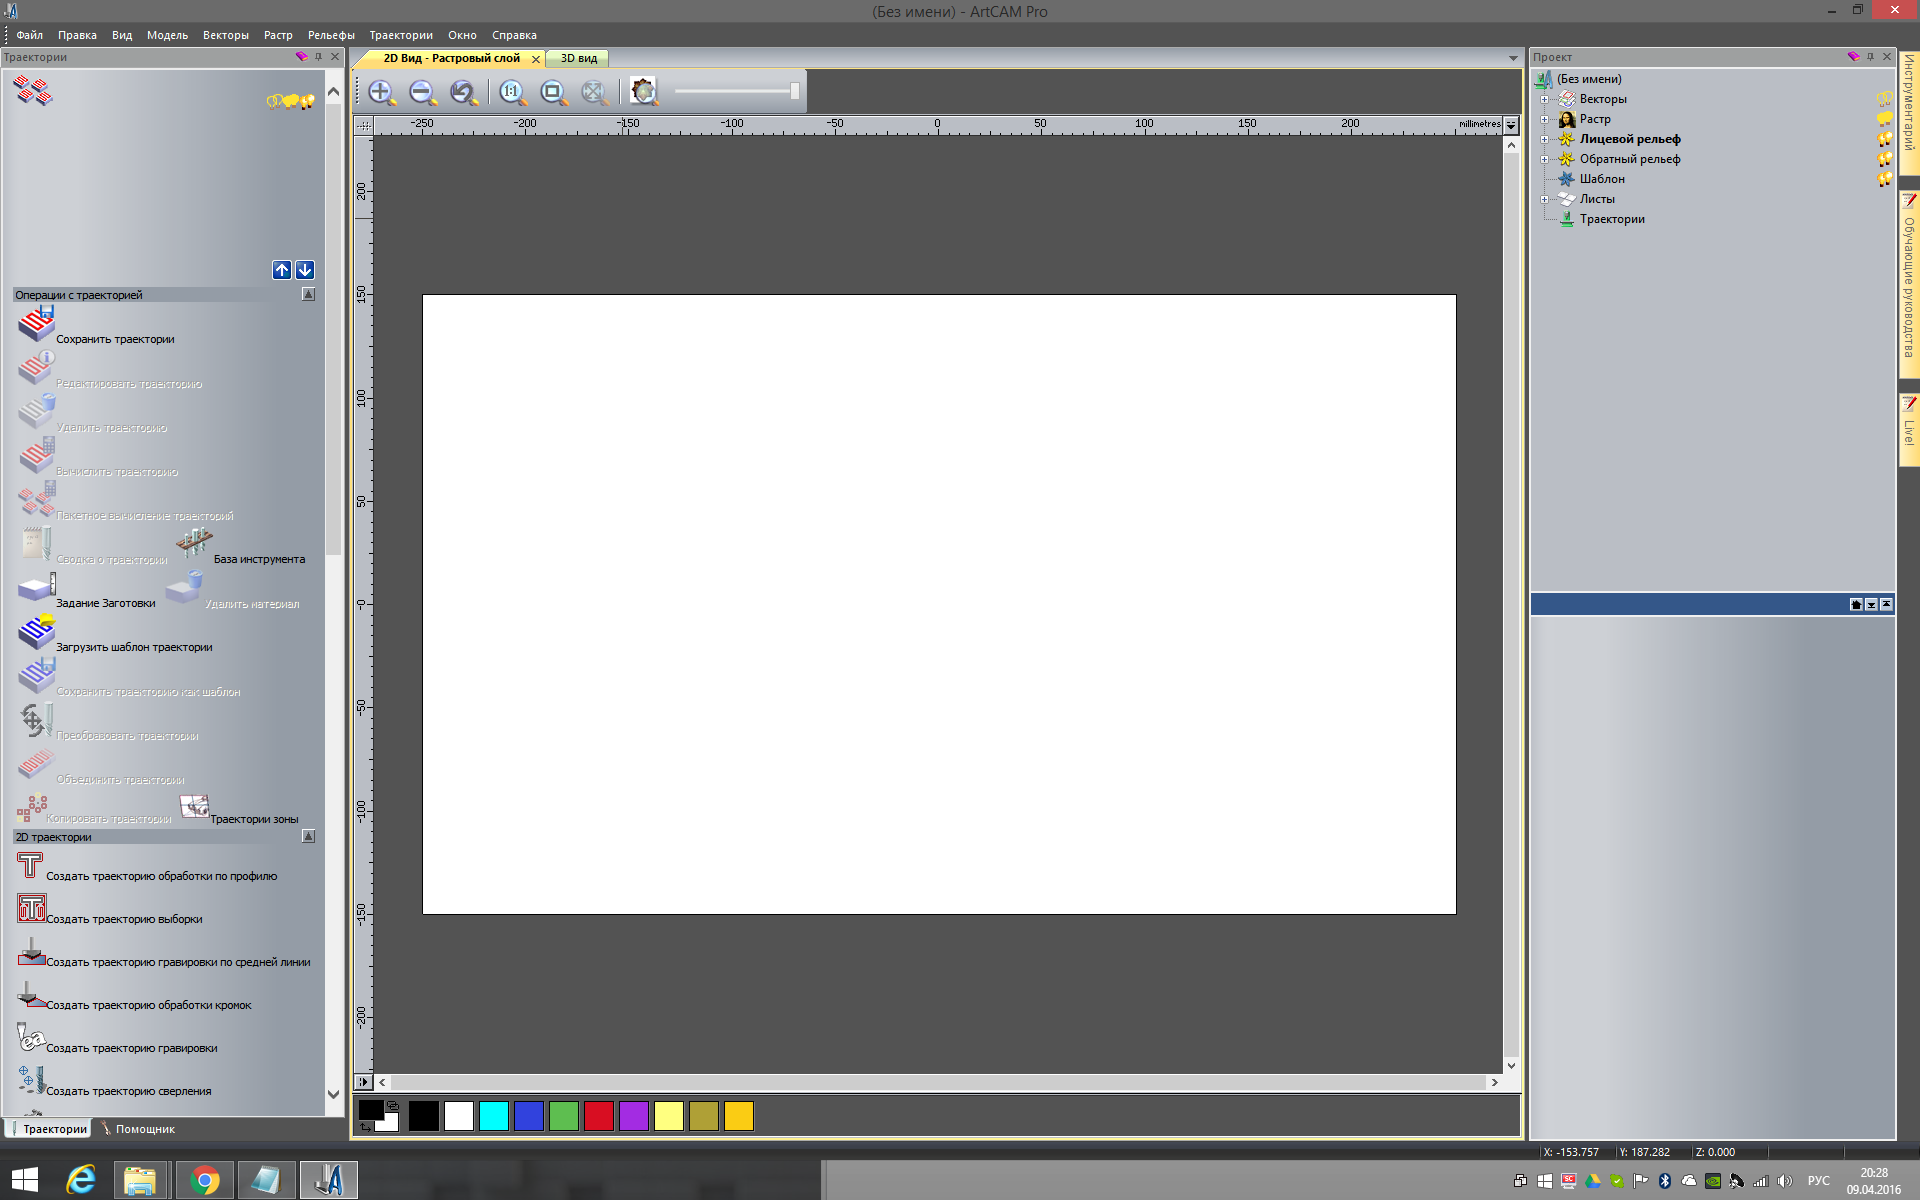Toggle Растр layer visibility bulb

[1884, 119]
